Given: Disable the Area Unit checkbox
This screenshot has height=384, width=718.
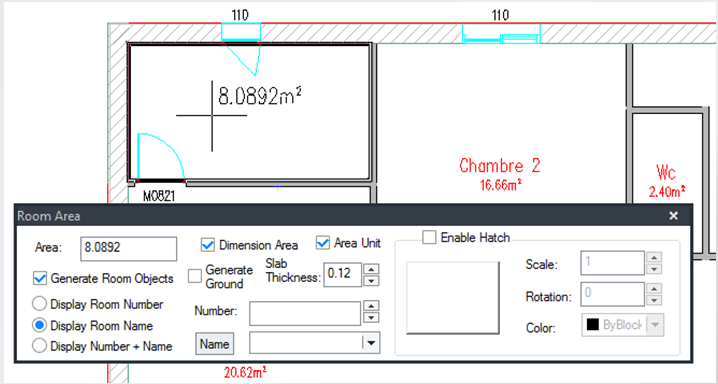Looking at the screenshot, I should click(x=323, y=243).
